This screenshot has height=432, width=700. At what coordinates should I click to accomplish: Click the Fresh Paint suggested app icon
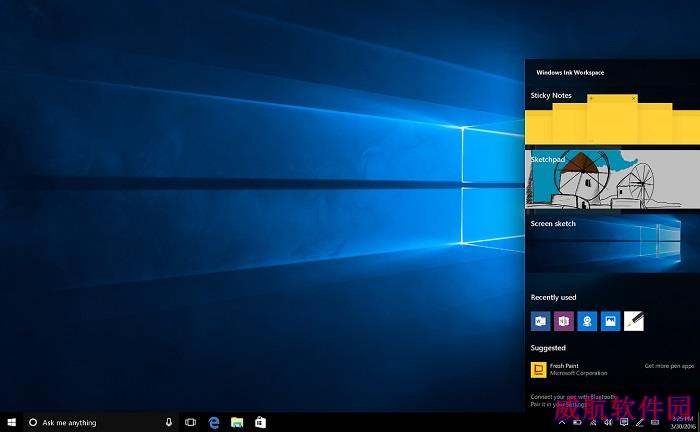[538, 370]
